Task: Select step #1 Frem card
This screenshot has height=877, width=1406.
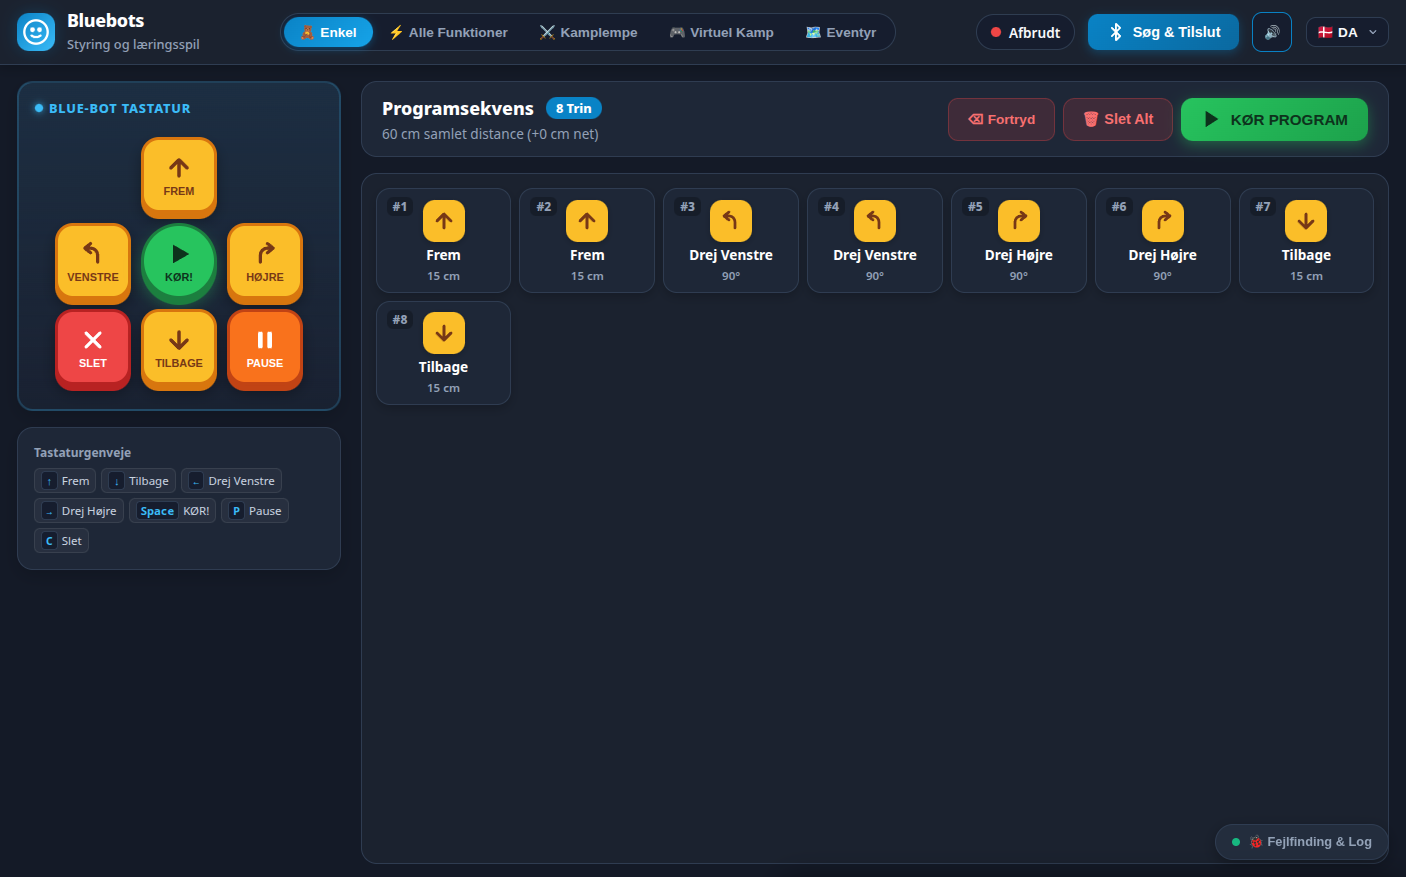Action: (x=443, y=240)
